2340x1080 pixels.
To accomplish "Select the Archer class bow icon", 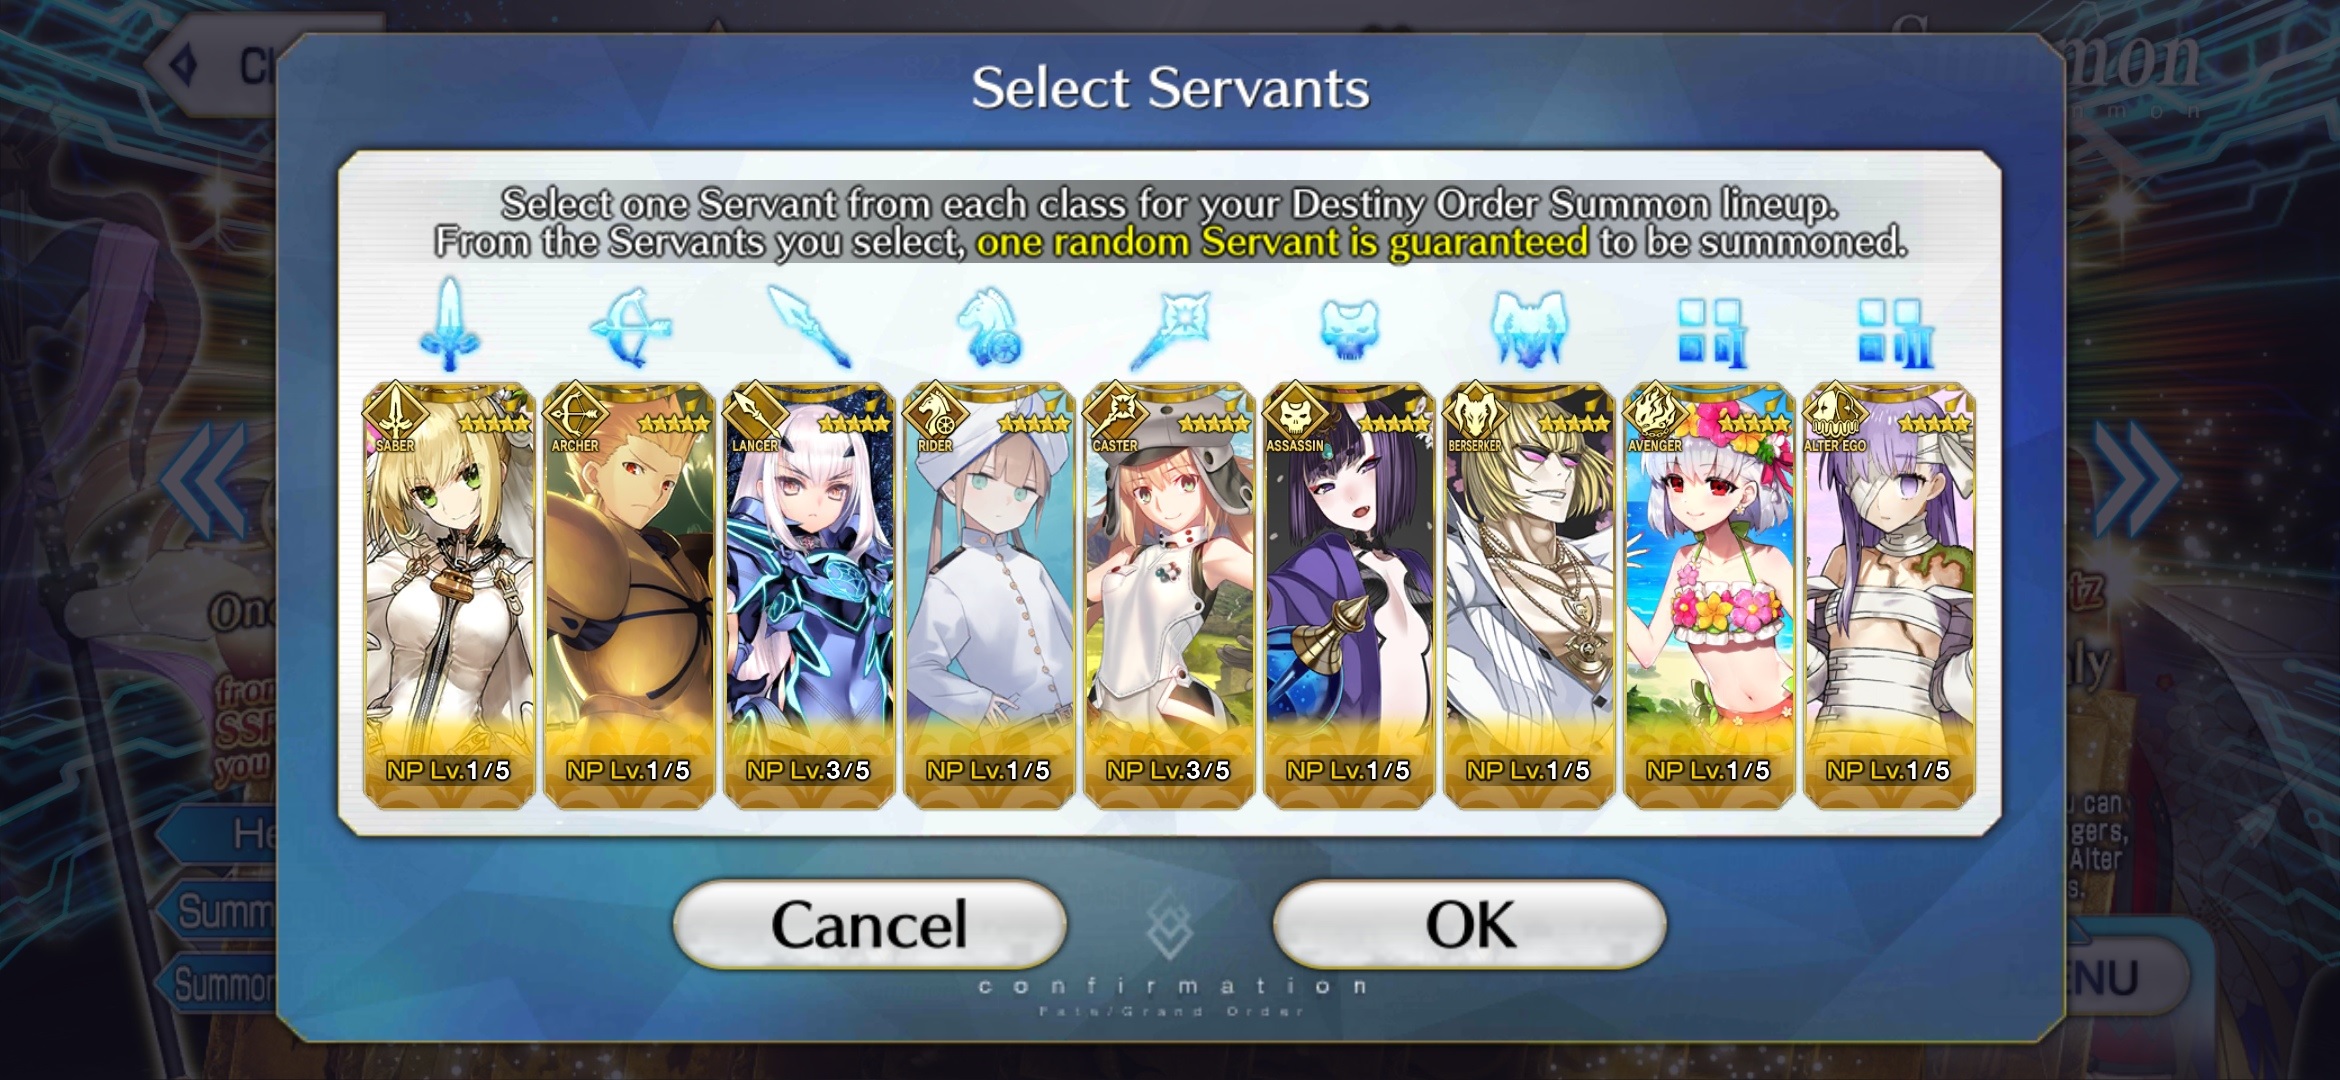I will pos(629,327).
